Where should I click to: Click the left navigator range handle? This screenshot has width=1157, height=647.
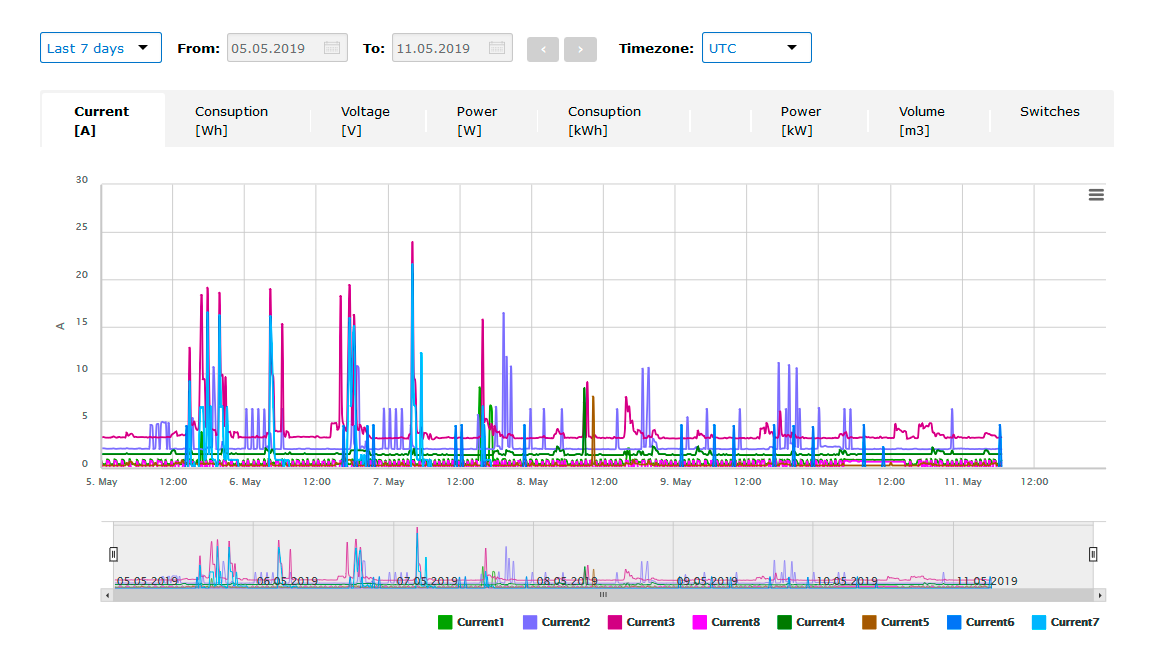[x=114, y=554]
